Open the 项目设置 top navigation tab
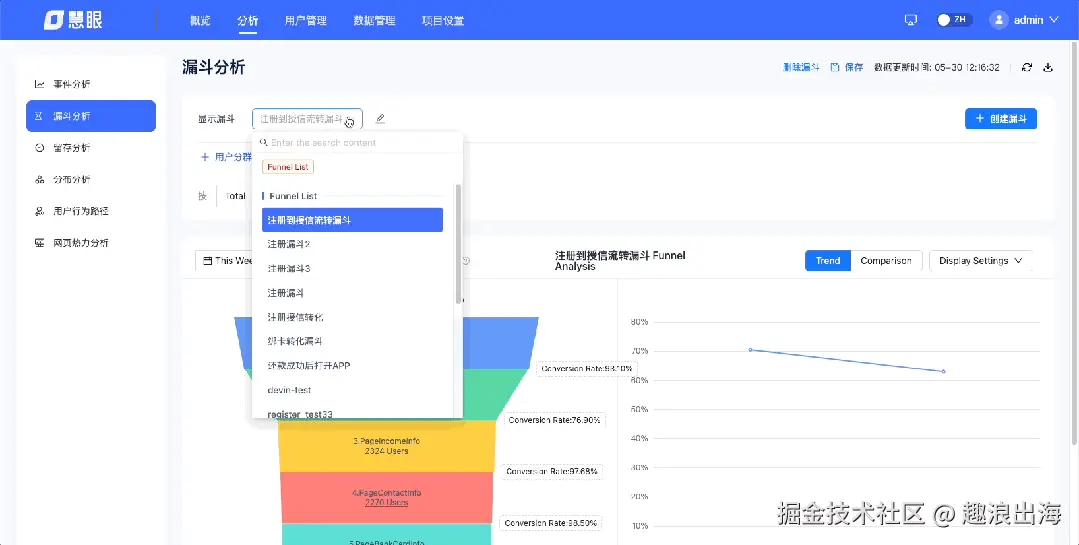 pos(443,21)
